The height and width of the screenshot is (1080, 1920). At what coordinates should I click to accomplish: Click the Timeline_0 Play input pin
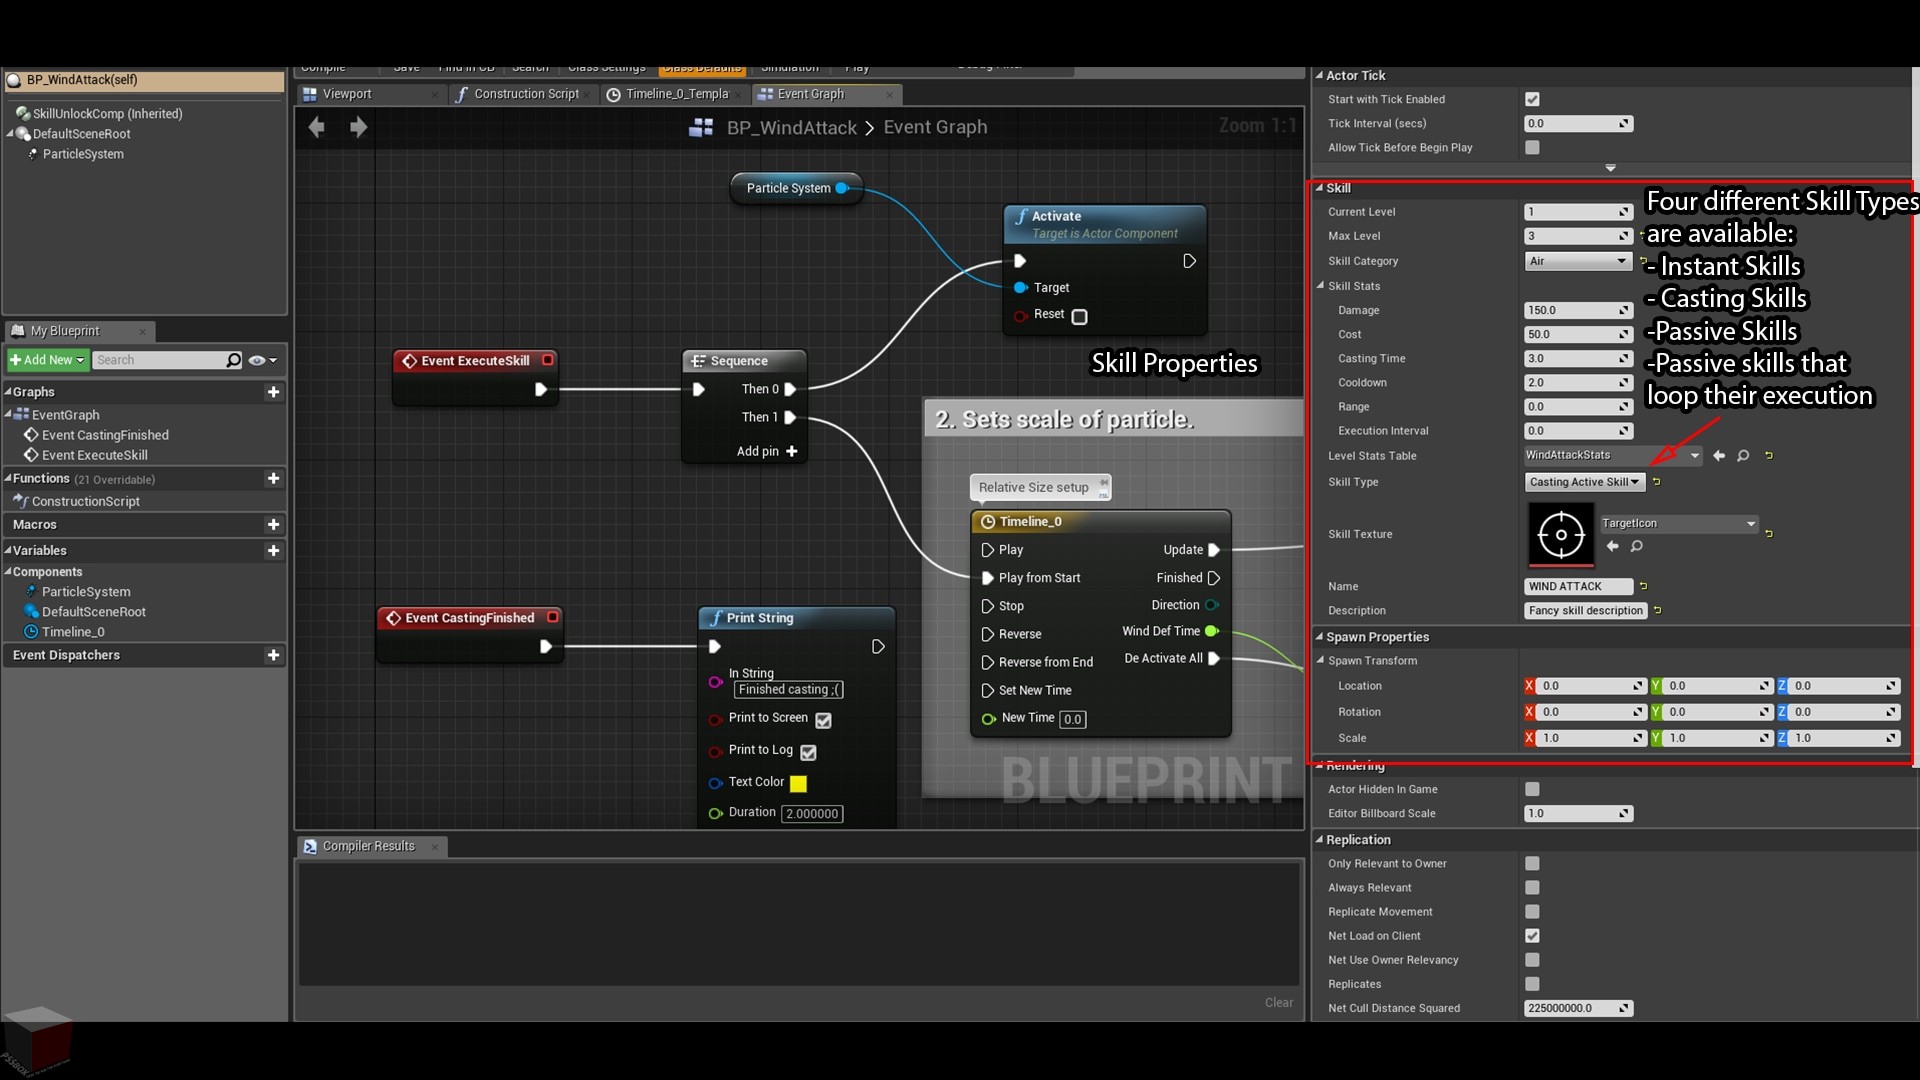(x=988, y=550)
